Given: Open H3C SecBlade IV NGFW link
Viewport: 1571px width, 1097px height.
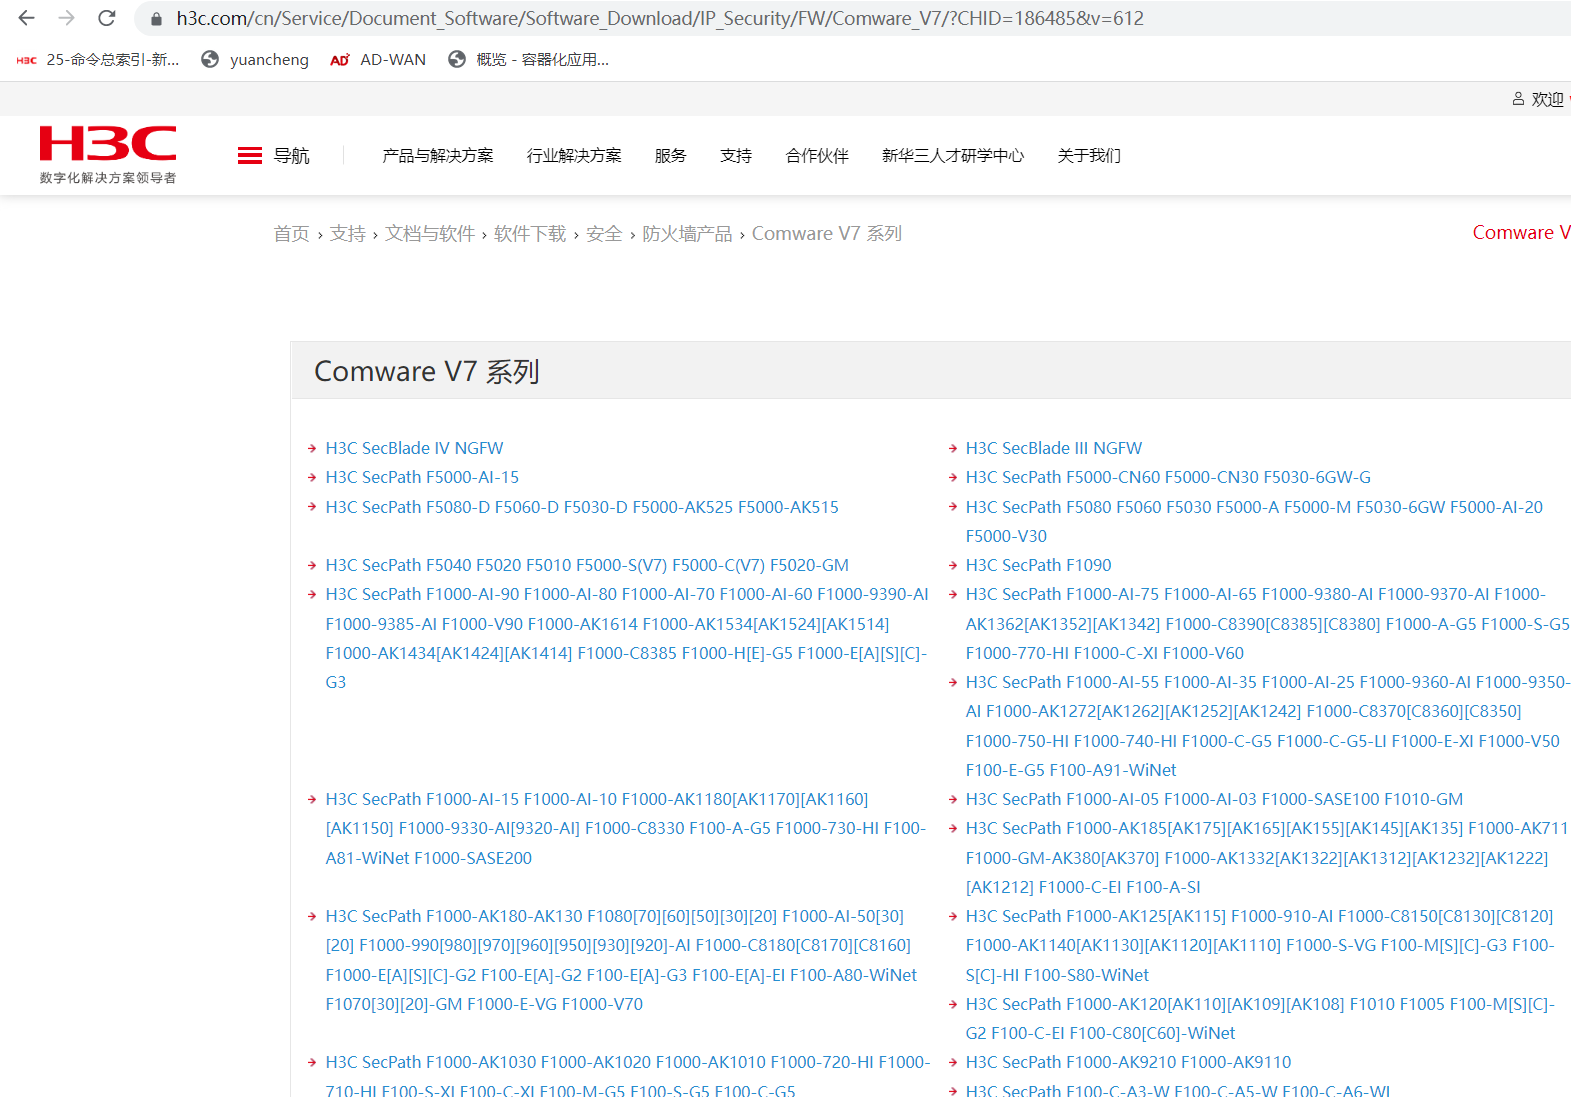Looking at the screenshot, I should tap(414, 448).
